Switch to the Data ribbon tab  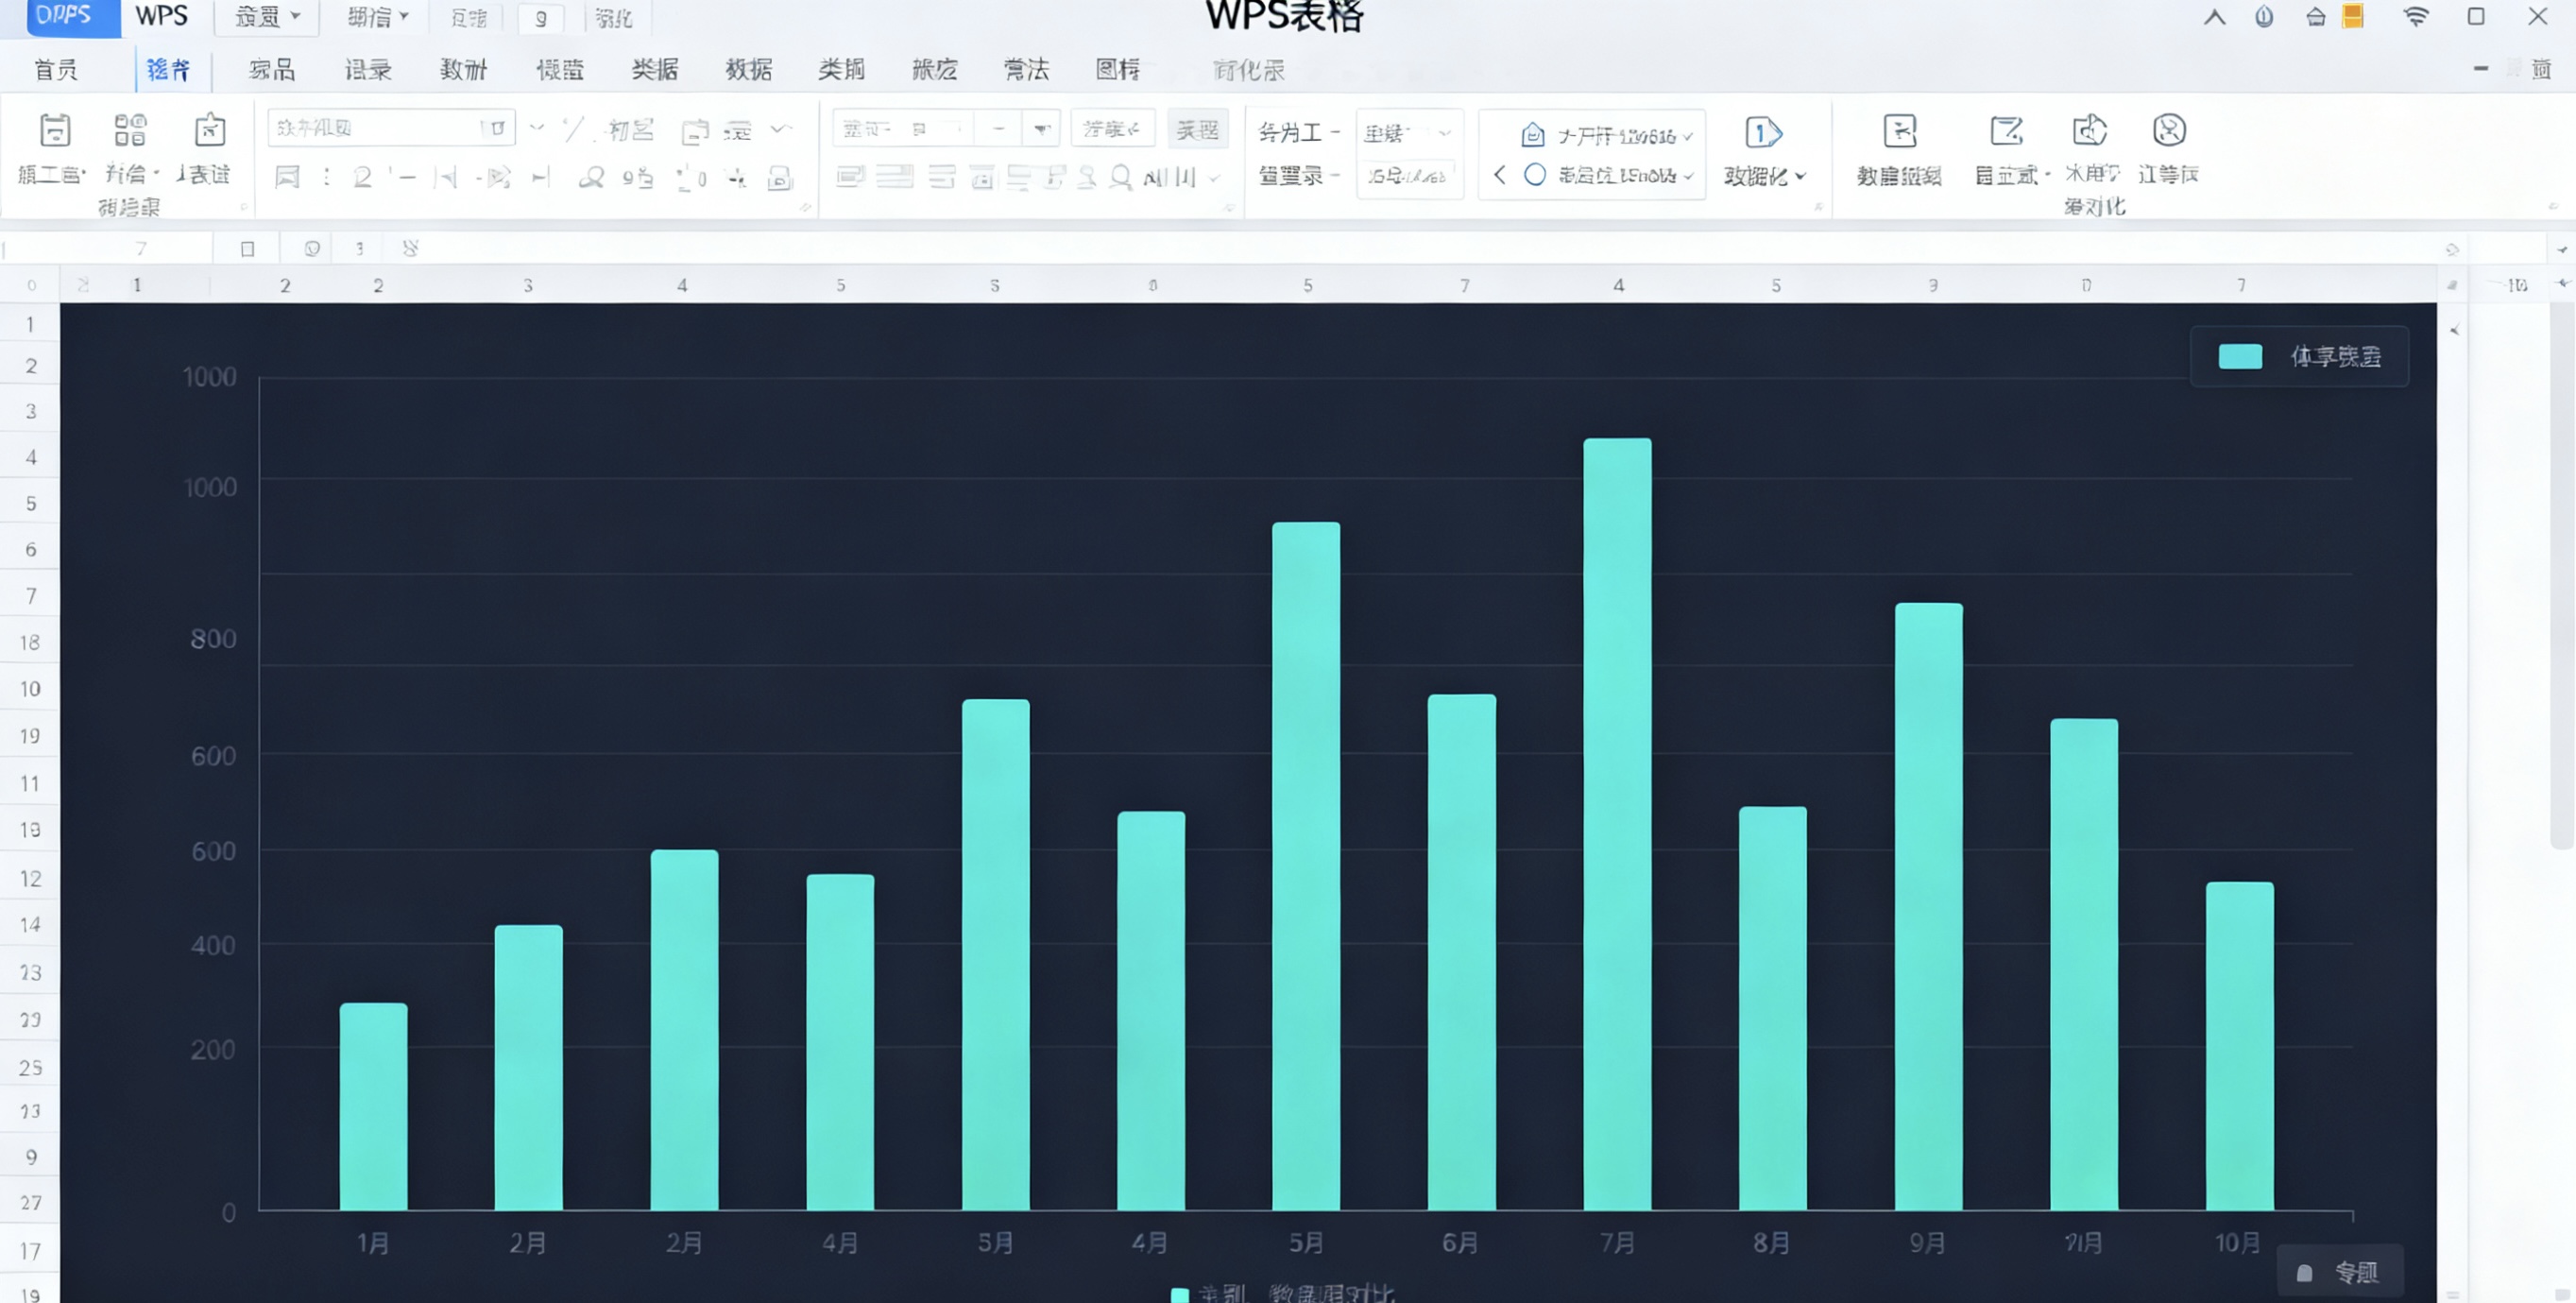750,70
